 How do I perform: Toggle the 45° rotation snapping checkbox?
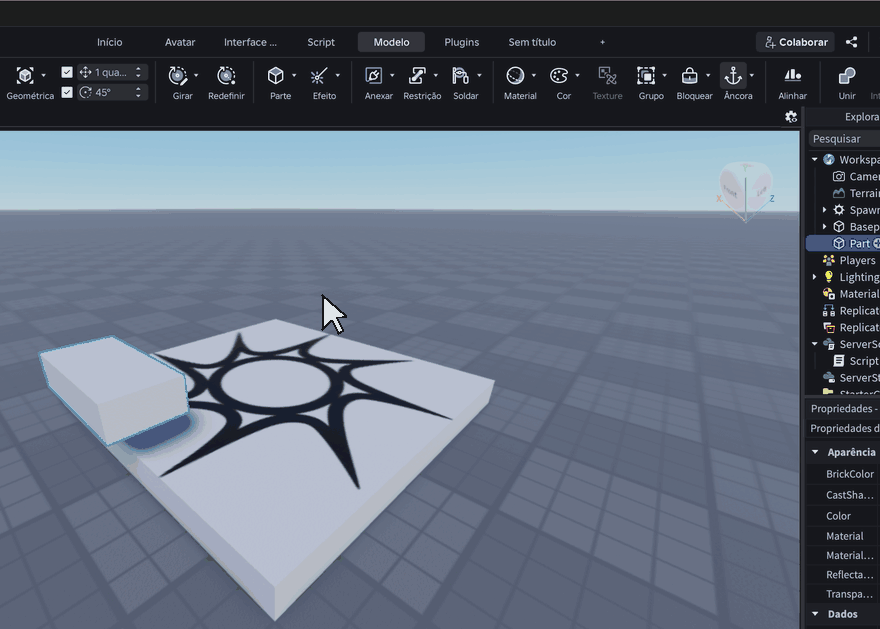click(67, 92)
